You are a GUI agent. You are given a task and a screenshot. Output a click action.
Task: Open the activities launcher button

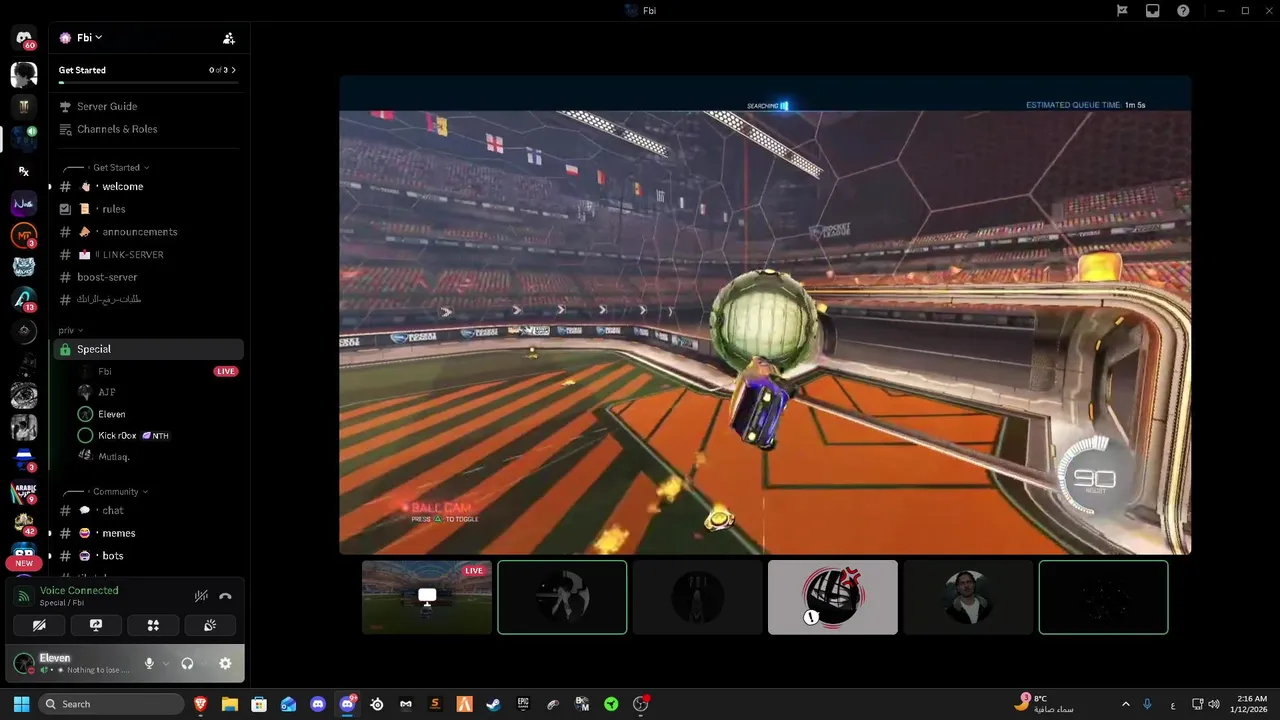click(153, 625)
